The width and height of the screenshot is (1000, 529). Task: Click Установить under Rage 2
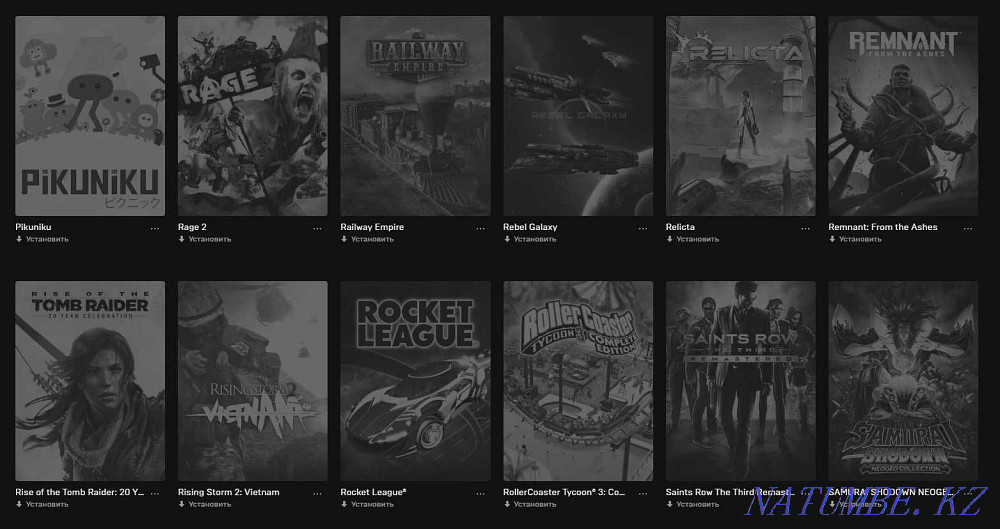point(205,239)
